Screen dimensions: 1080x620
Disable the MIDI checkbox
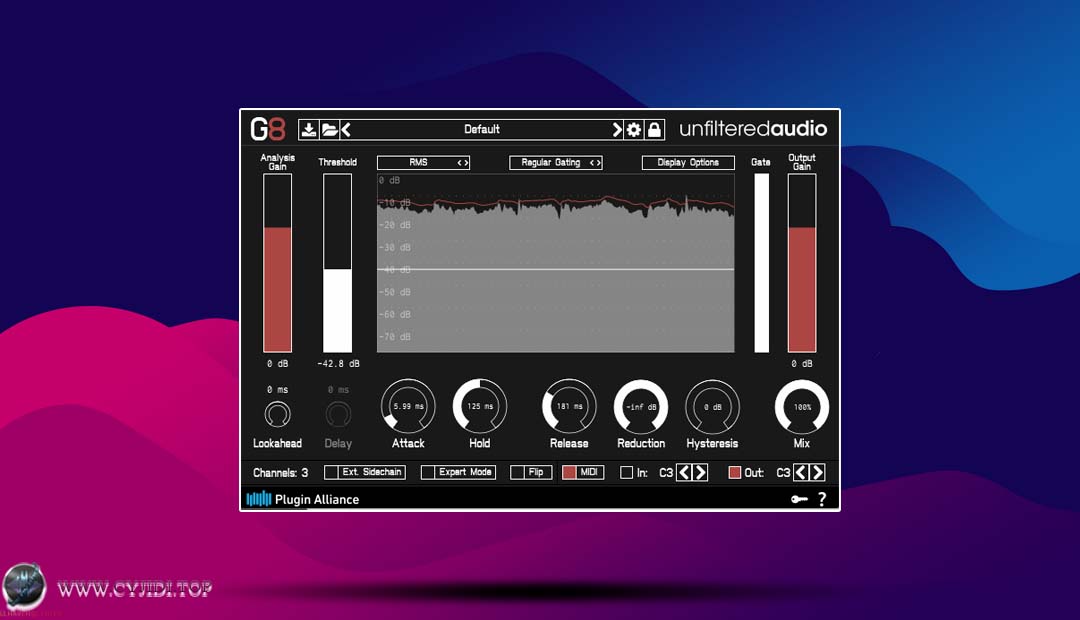(569, 473)
